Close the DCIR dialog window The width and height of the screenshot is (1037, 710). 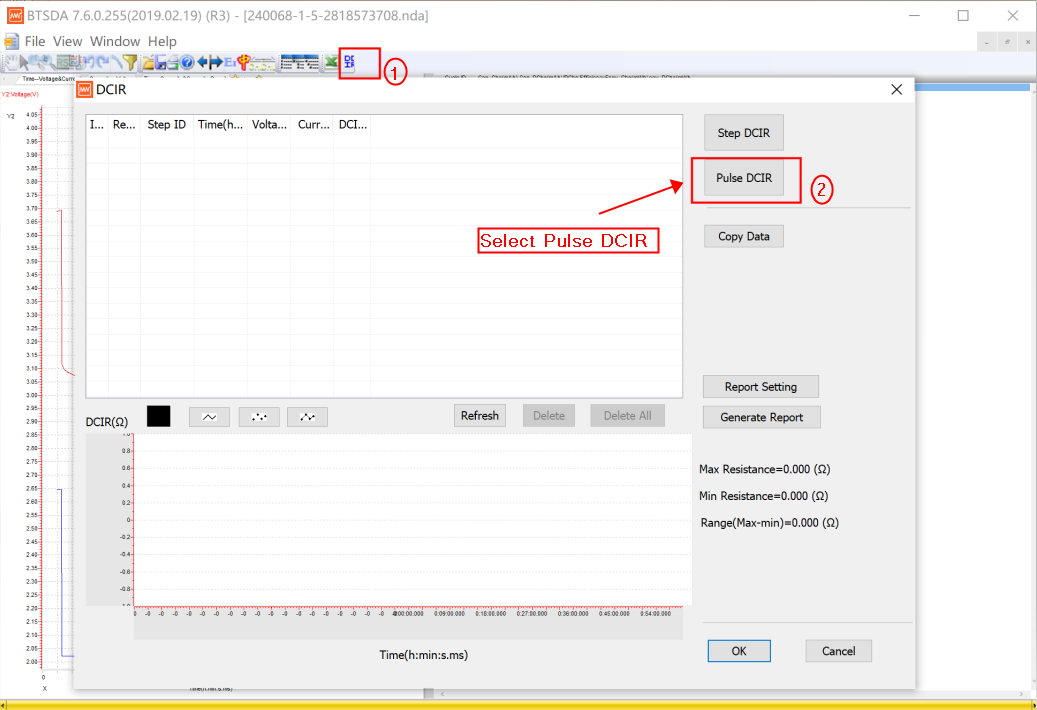click(896, 89)
